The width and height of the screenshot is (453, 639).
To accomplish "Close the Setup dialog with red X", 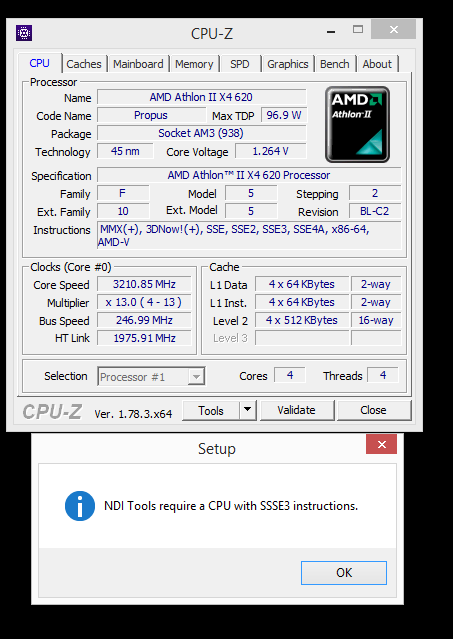I will point(381,444).
